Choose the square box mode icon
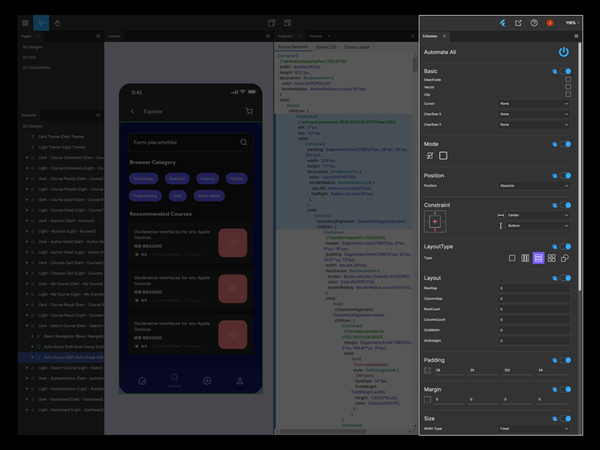Viewport: 600px width, 450px height. [443, 156]
